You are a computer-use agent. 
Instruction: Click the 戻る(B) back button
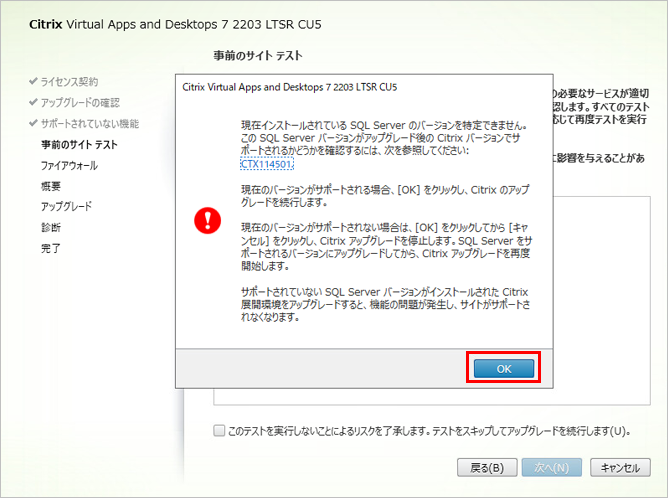click(487, 468)
